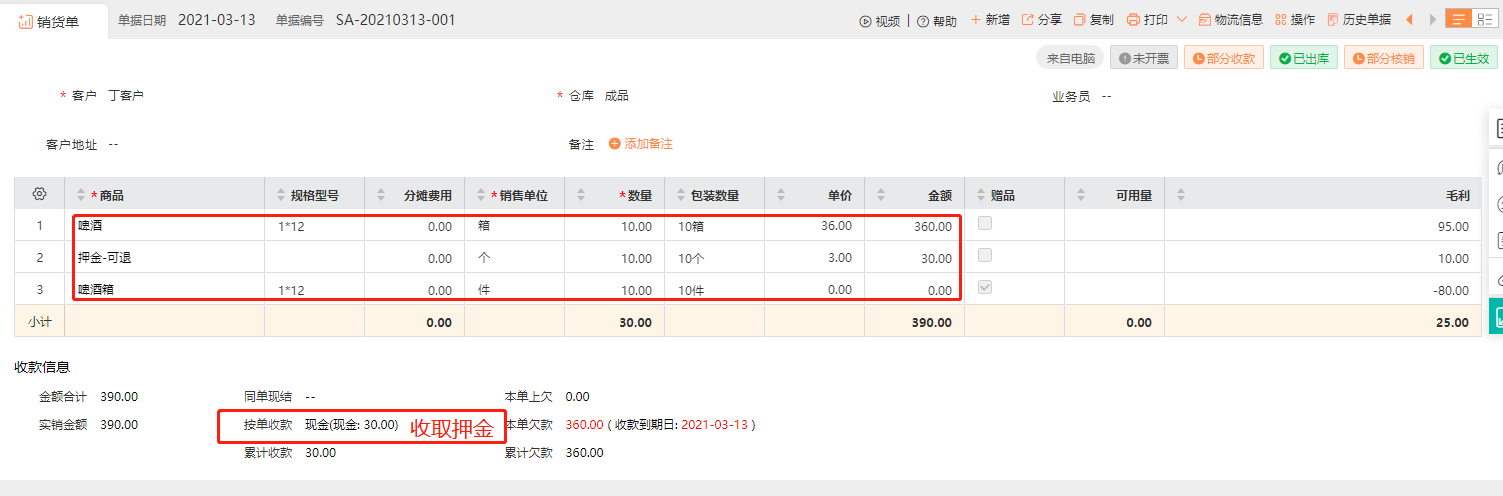Switch to the orange list layout view
The width and height of the screenshot is (1503, 496).
pos(1458,19)
